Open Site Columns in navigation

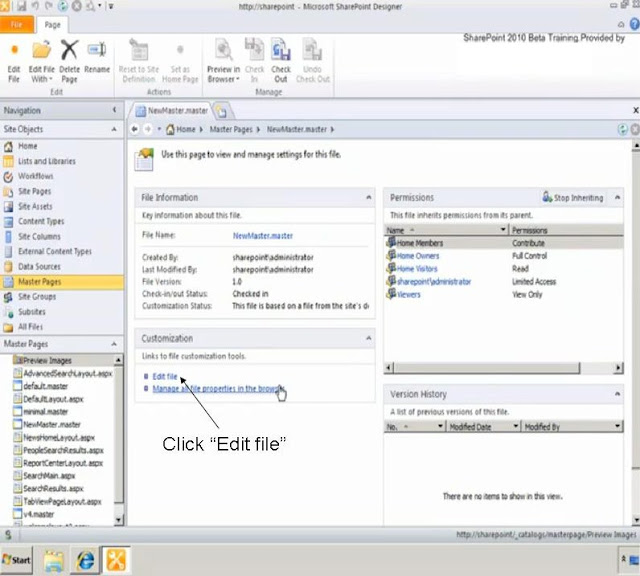[x=39, y=236]
